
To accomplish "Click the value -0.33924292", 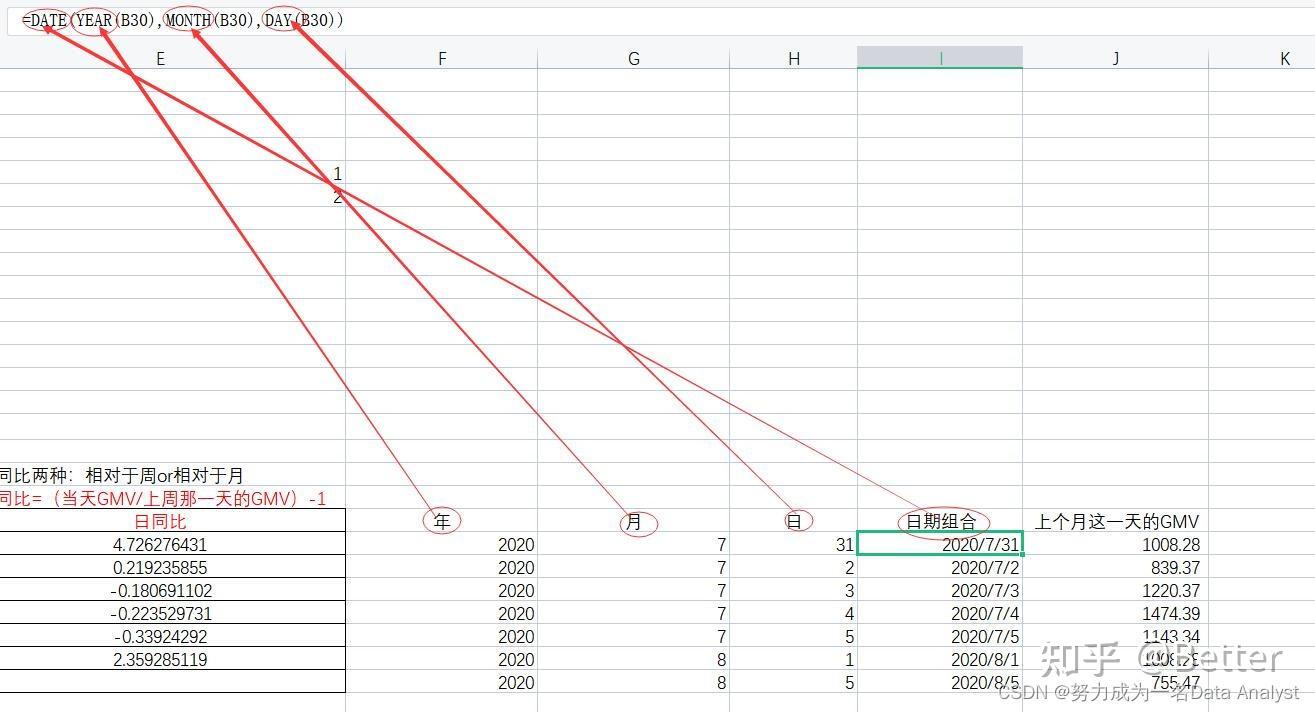I will coord(160,636).
